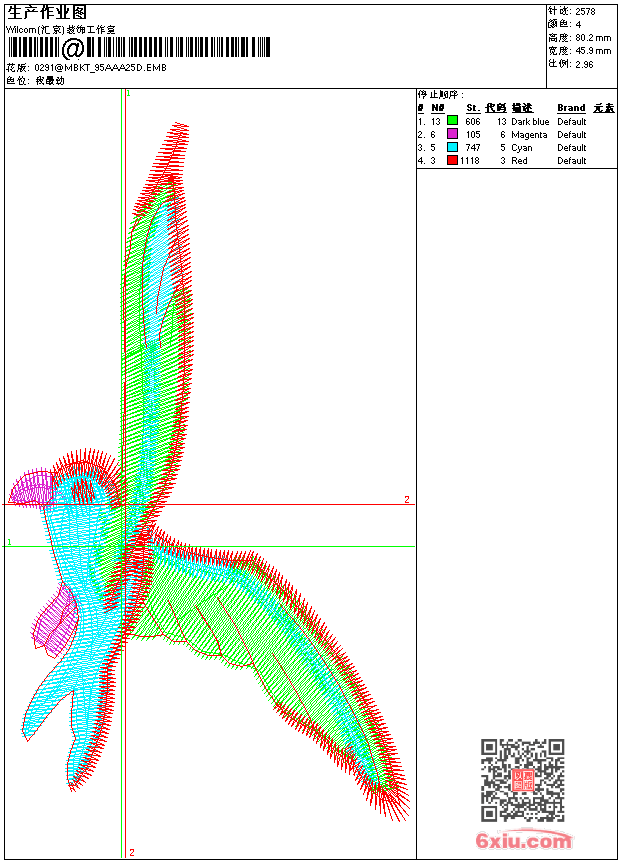The width and height of the screenshot is (620, 860).
Task: Click the Cyan thread color swatch
Action: point(452,147)
